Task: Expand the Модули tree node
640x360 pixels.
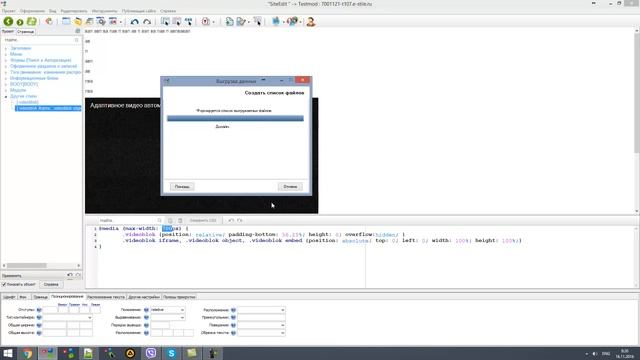Action: [6, 91]
